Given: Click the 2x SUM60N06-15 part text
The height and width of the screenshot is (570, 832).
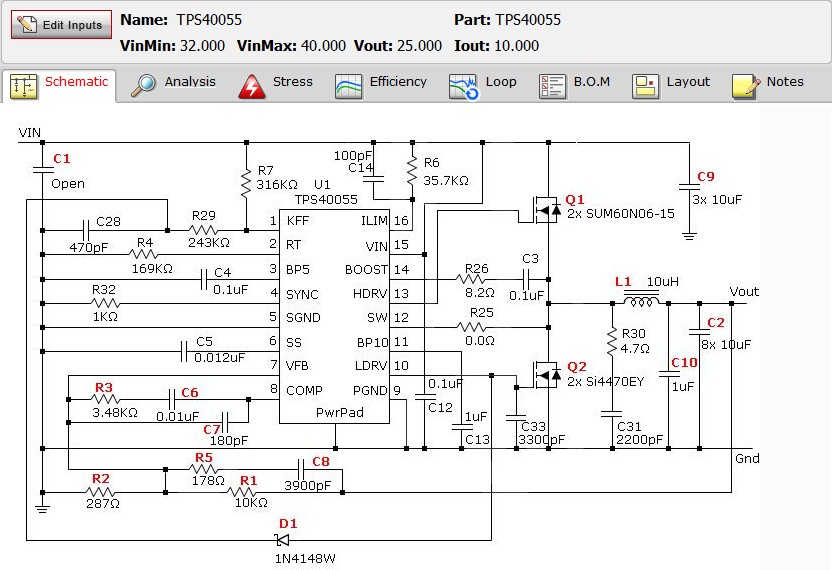Looking at the screenshot, I should click(x=621, y=213).
